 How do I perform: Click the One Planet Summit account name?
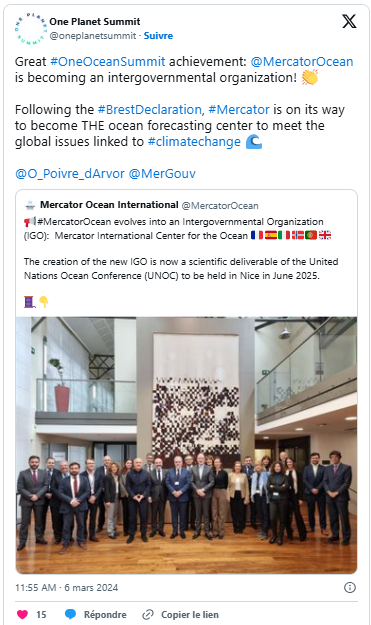[94, 22]
